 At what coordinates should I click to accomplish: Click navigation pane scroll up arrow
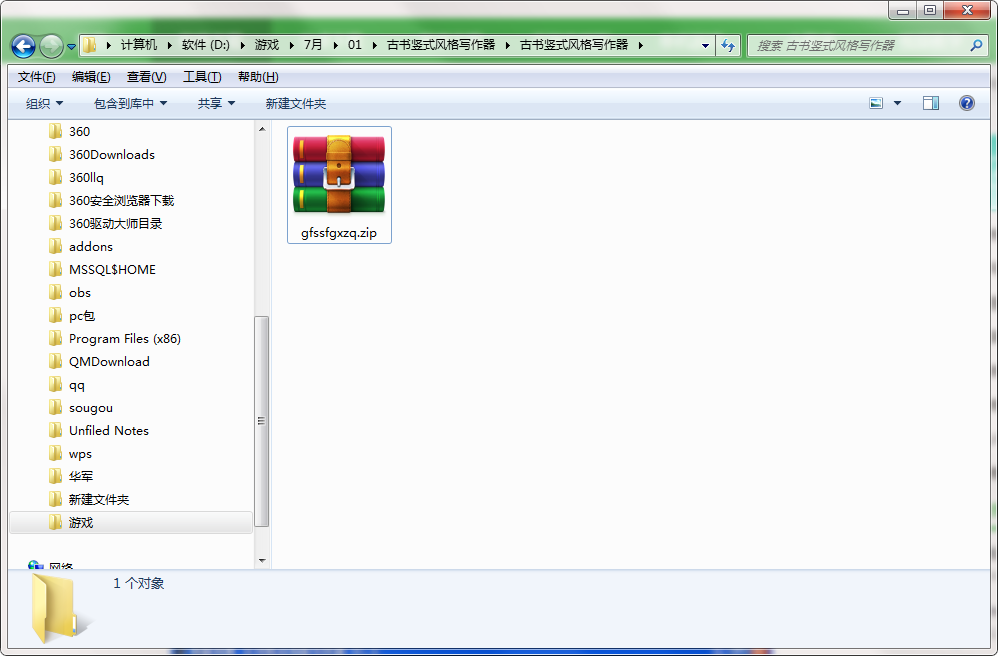262,129
